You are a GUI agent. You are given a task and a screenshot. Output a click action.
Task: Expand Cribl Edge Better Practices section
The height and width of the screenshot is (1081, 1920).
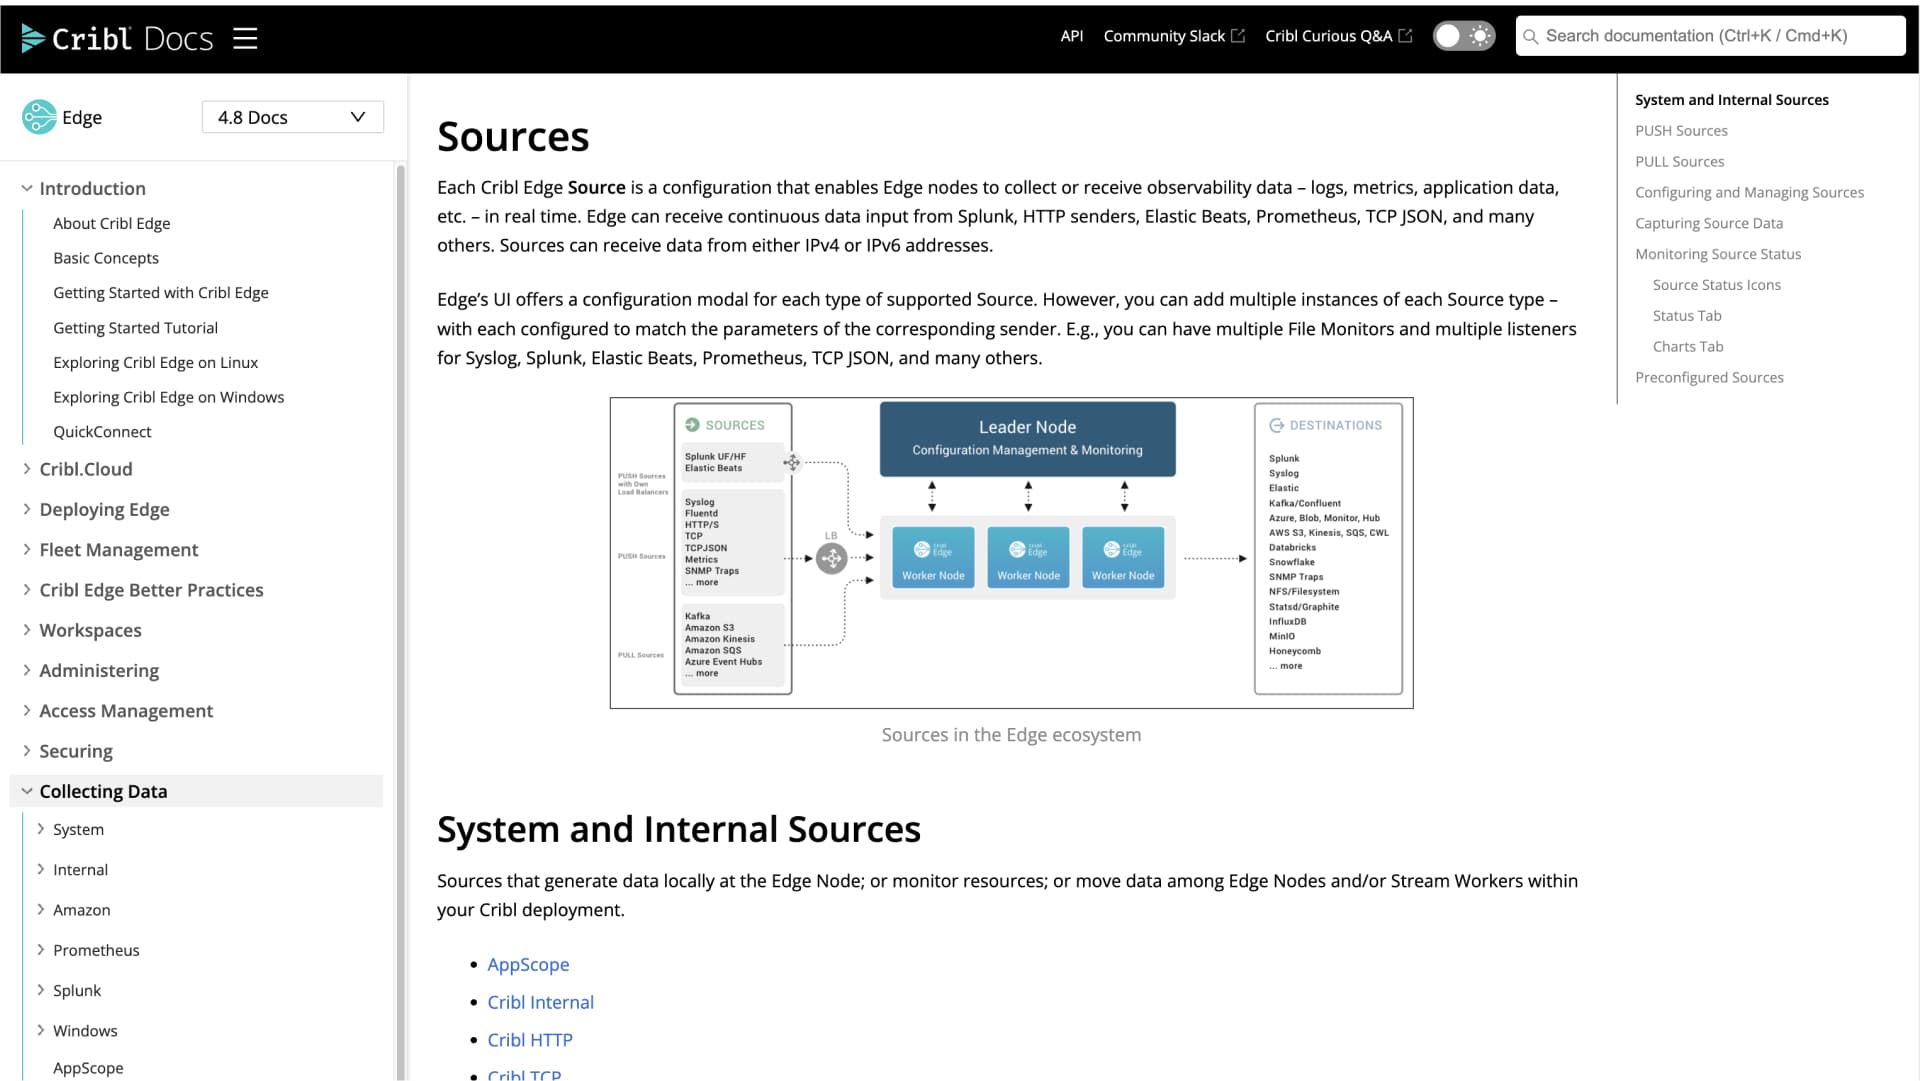point(27,590)
